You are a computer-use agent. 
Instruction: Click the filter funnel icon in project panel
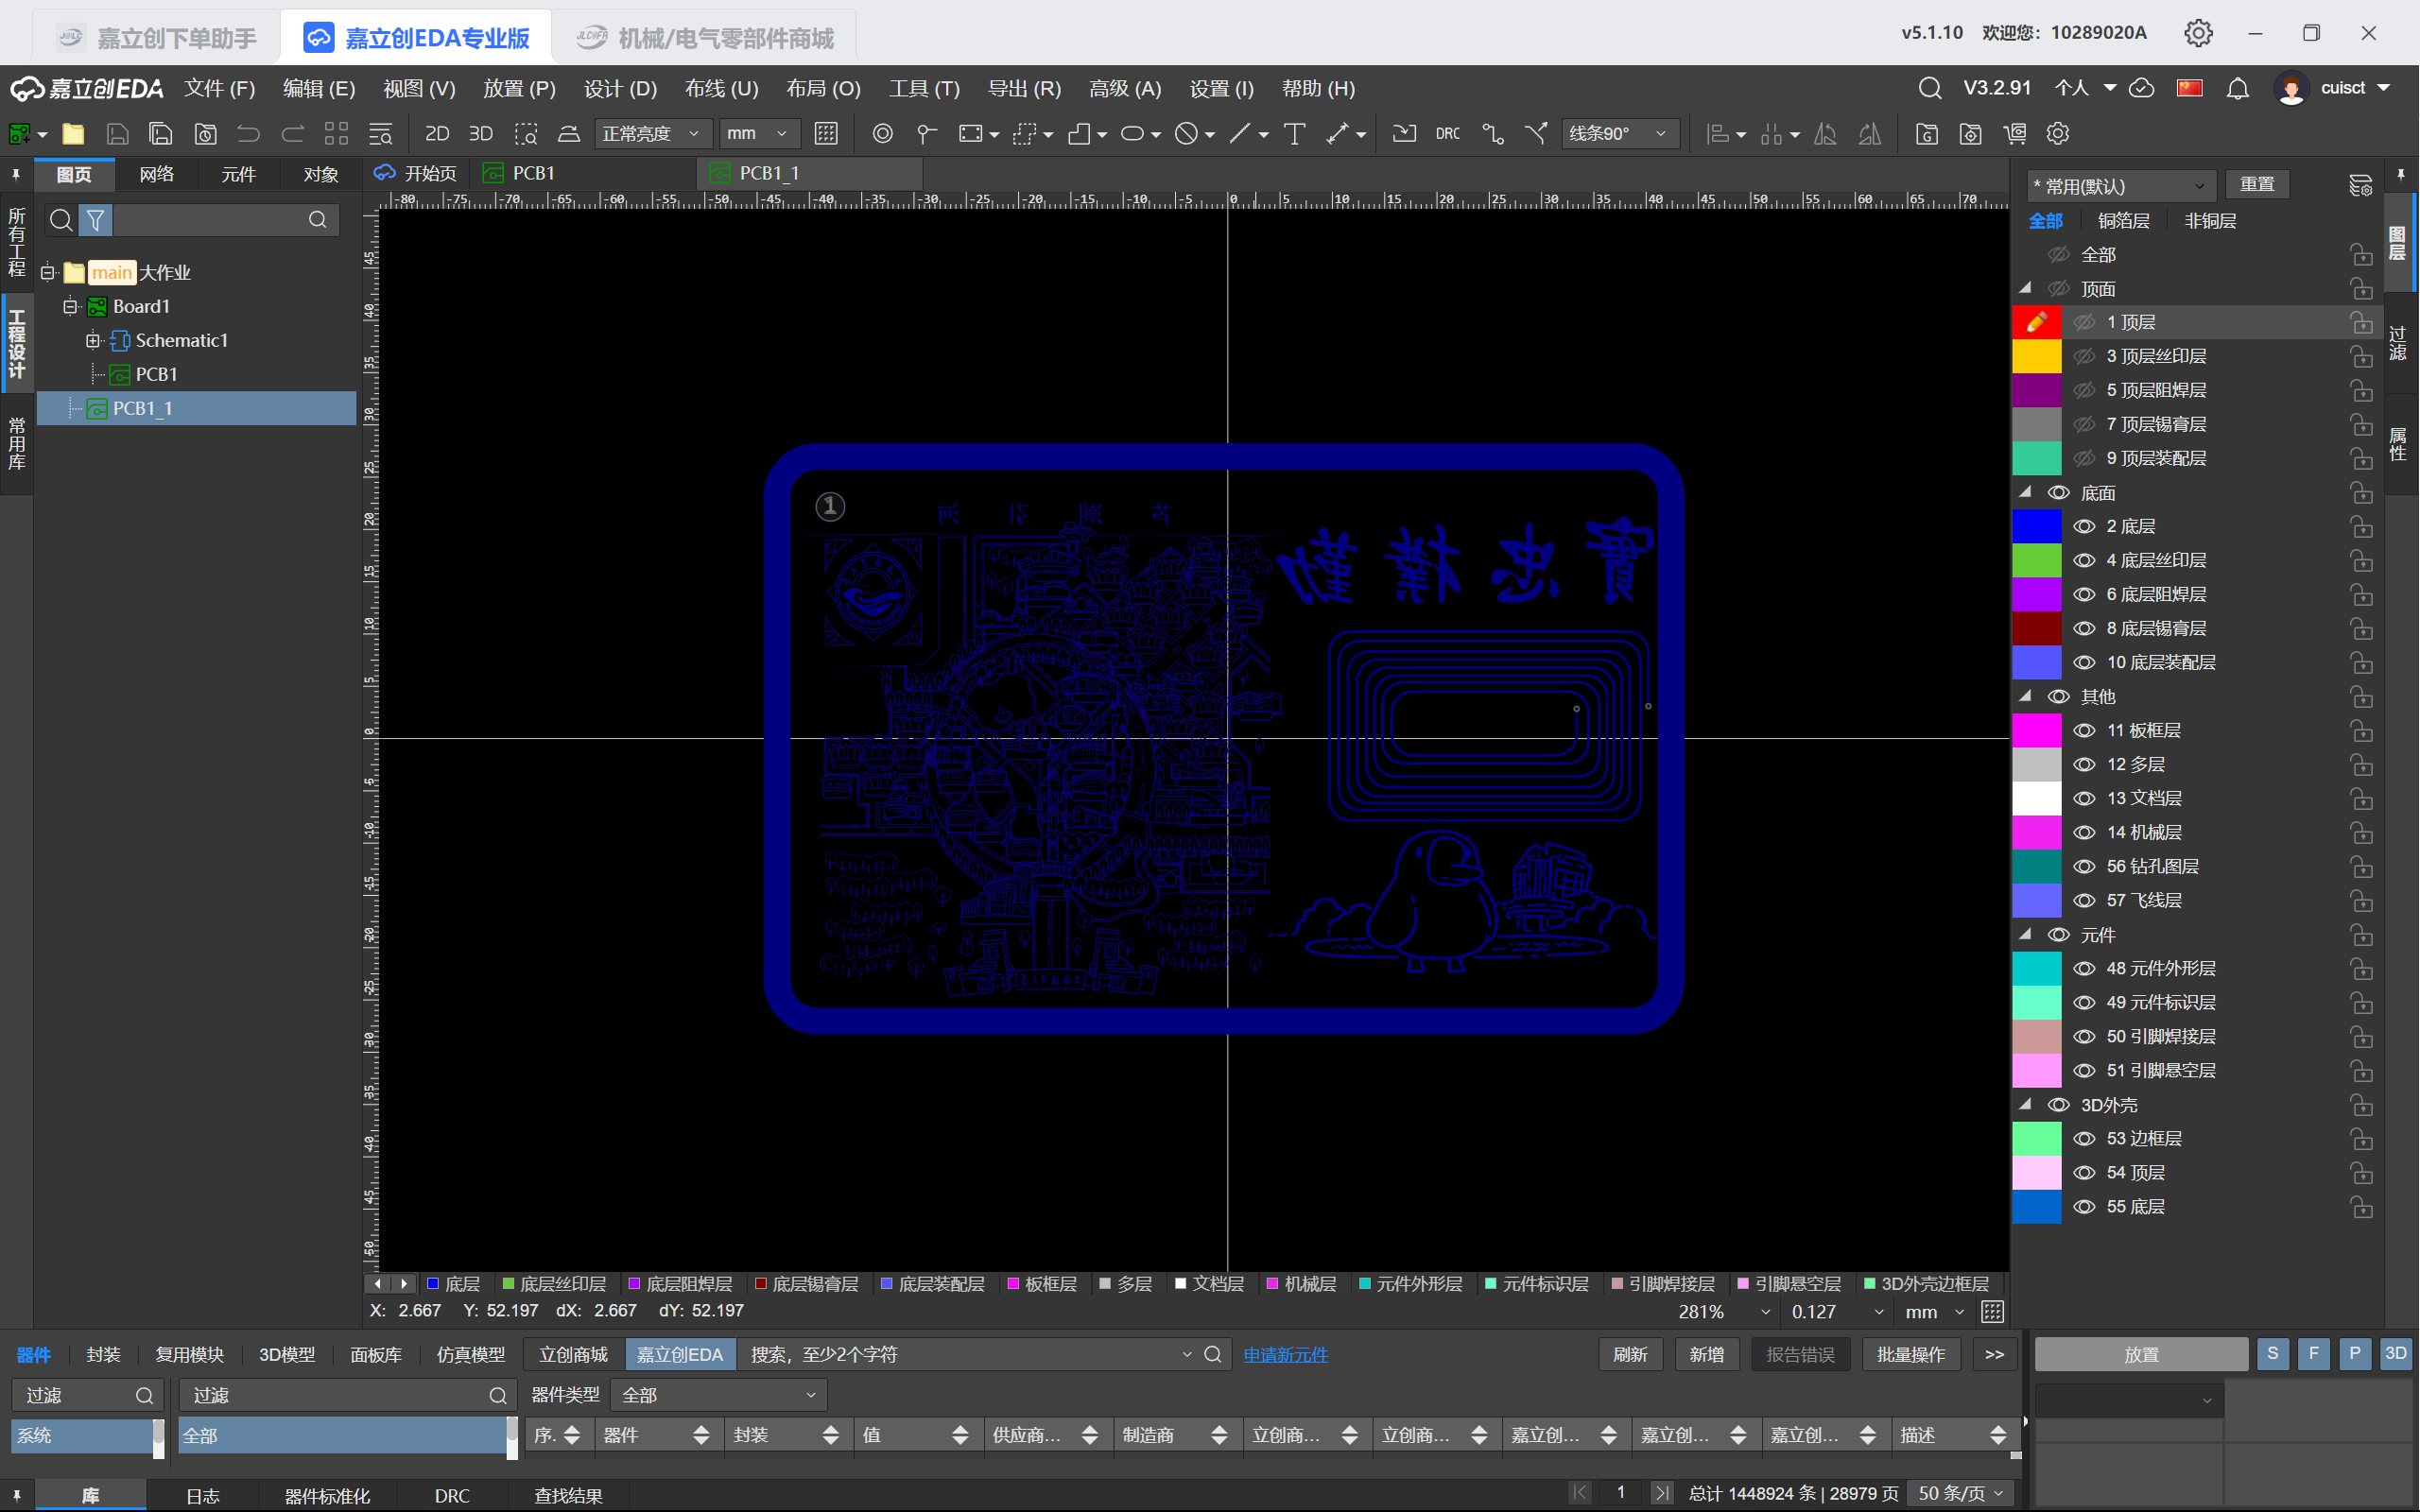point(95,220)
